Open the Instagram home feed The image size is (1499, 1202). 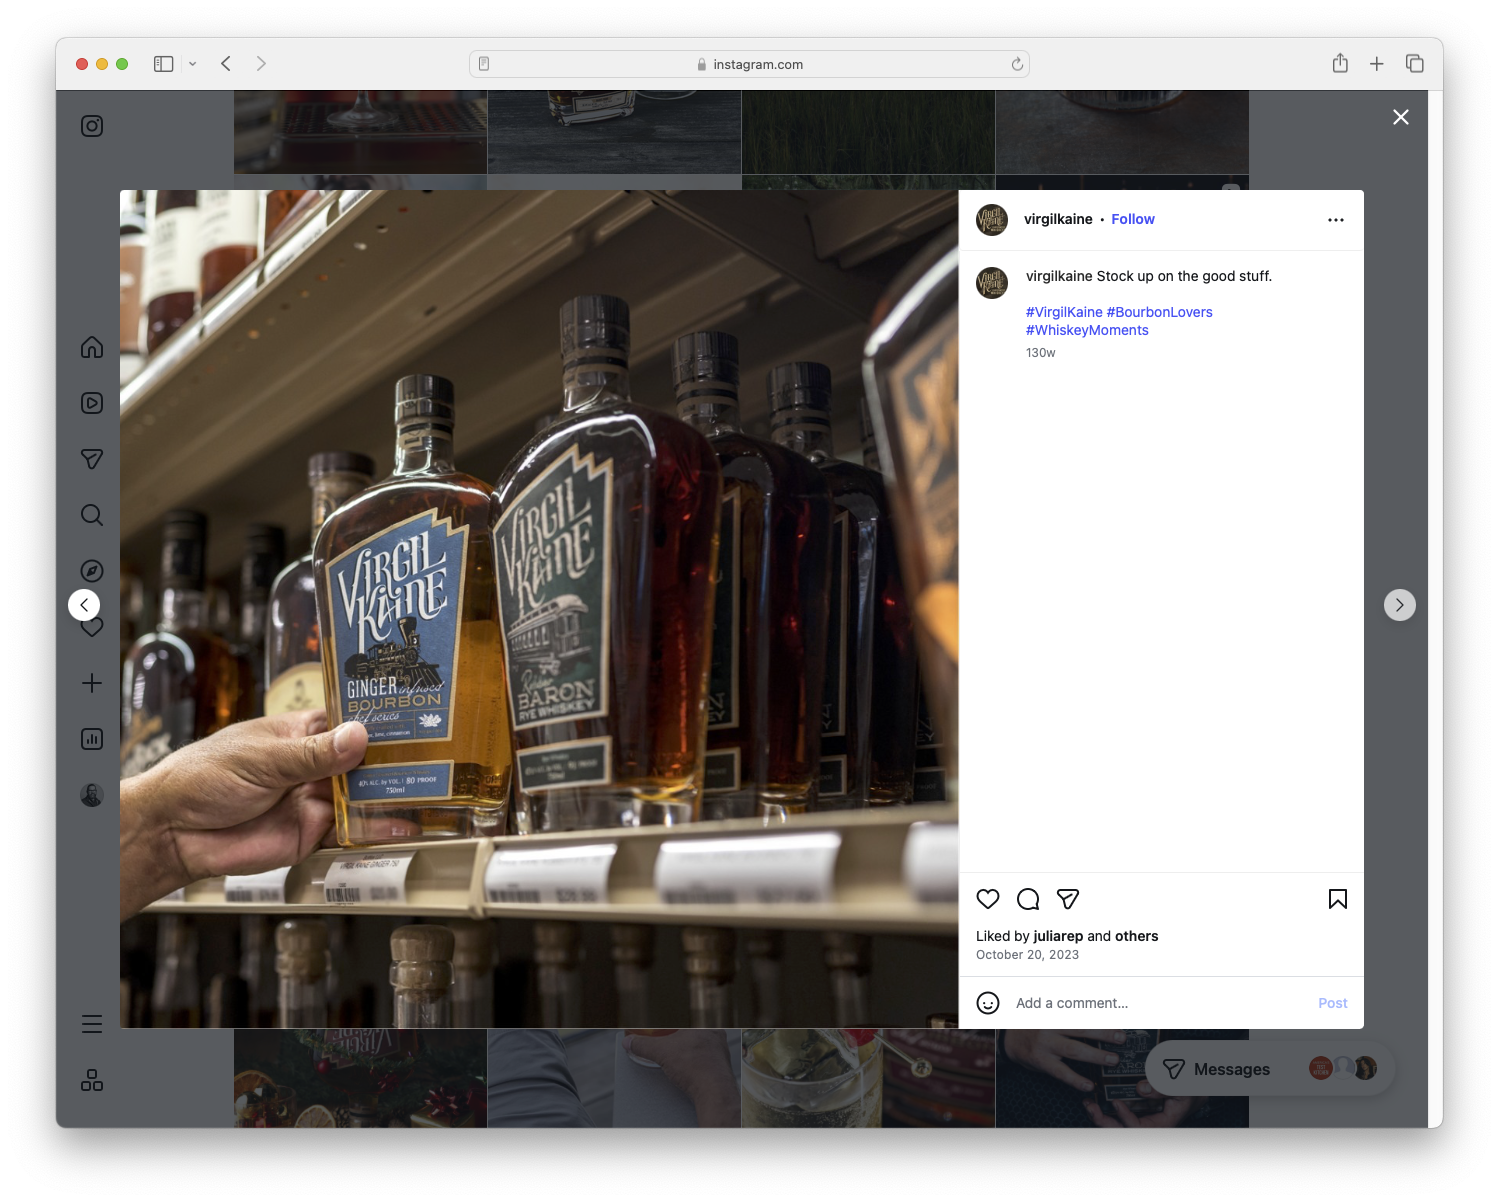(x=91, y=347)
